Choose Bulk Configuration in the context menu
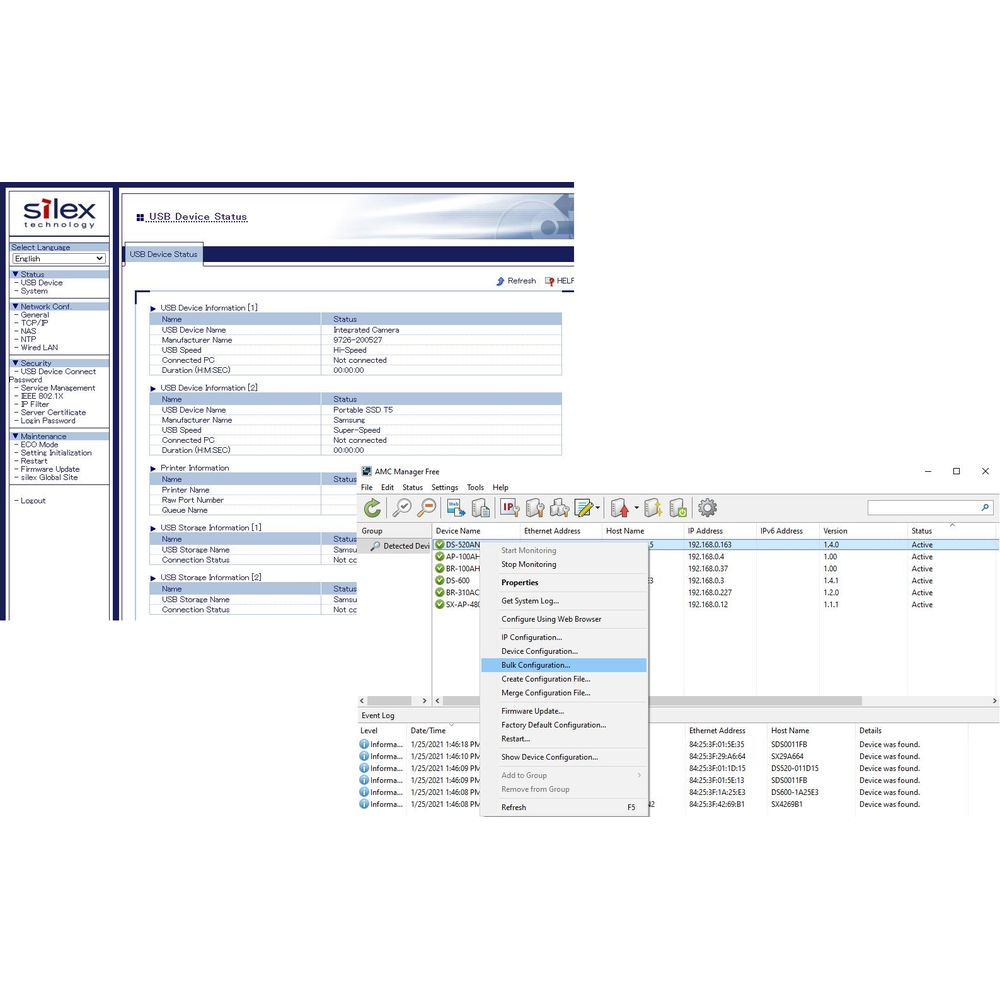This screenshot has width=1000, height=1000. point(564,665)
